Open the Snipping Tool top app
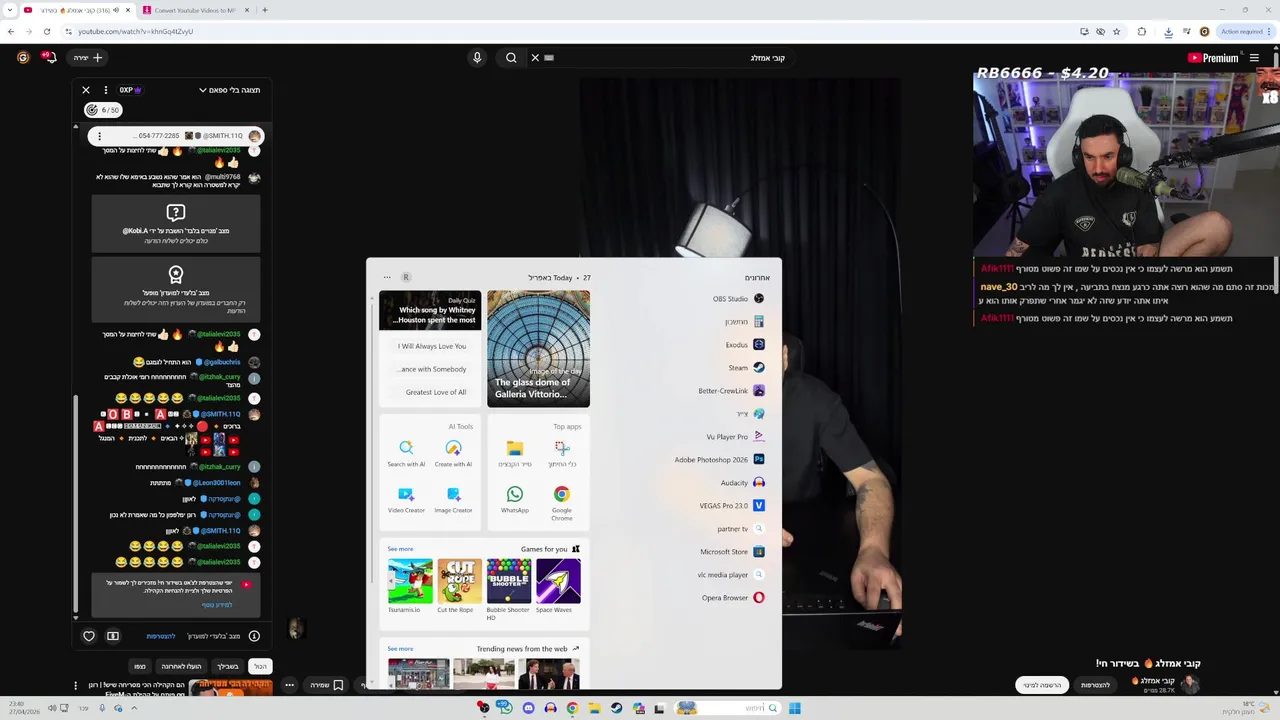Screen dimensions: 1280x720 click(562, 453)
